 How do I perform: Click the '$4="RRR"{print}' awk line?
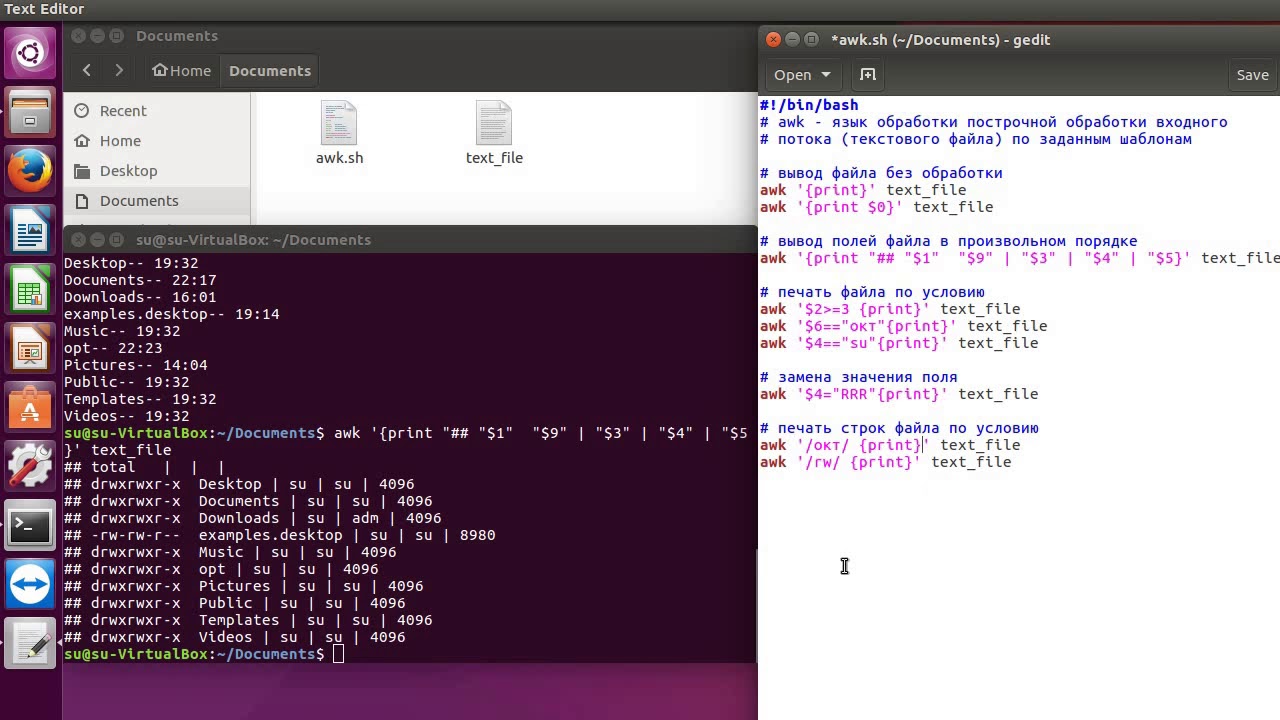pyautogui.click(x=899, y=394)
